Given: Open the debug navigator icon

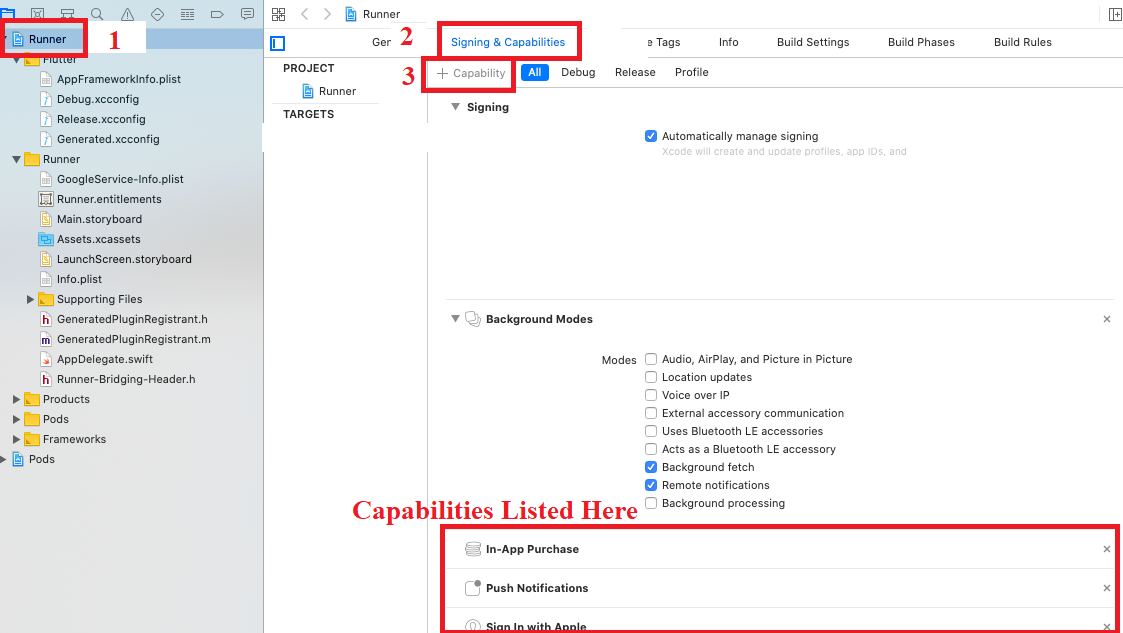Looking at the screenshot, I should tap(187, 14).
